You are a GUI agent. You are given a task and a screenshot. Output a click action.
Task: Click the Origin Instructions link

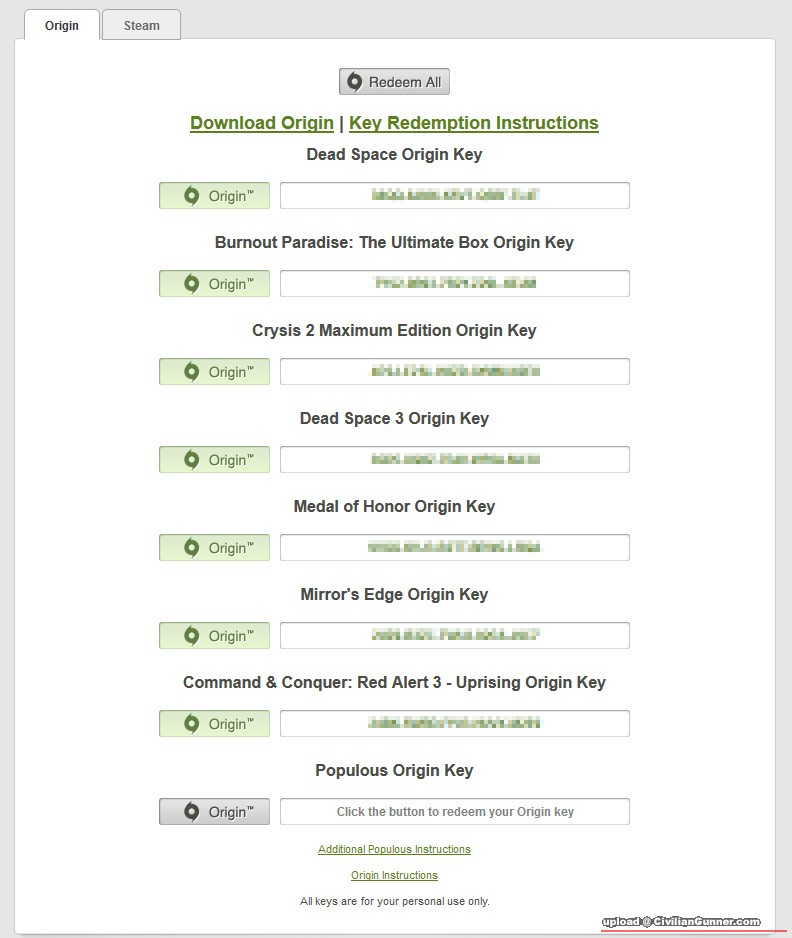pos(394,875)
